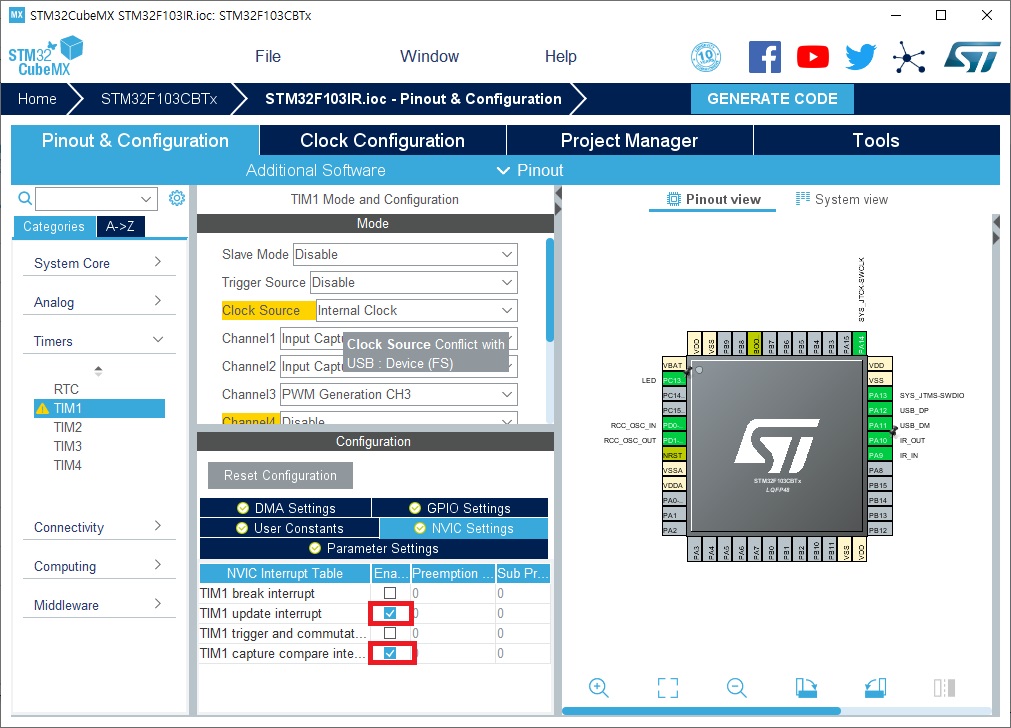Image resolution: width=1011 pixels, height=728 pixels.
Task: Click the ST community network icon
Action: pos(909,57)
